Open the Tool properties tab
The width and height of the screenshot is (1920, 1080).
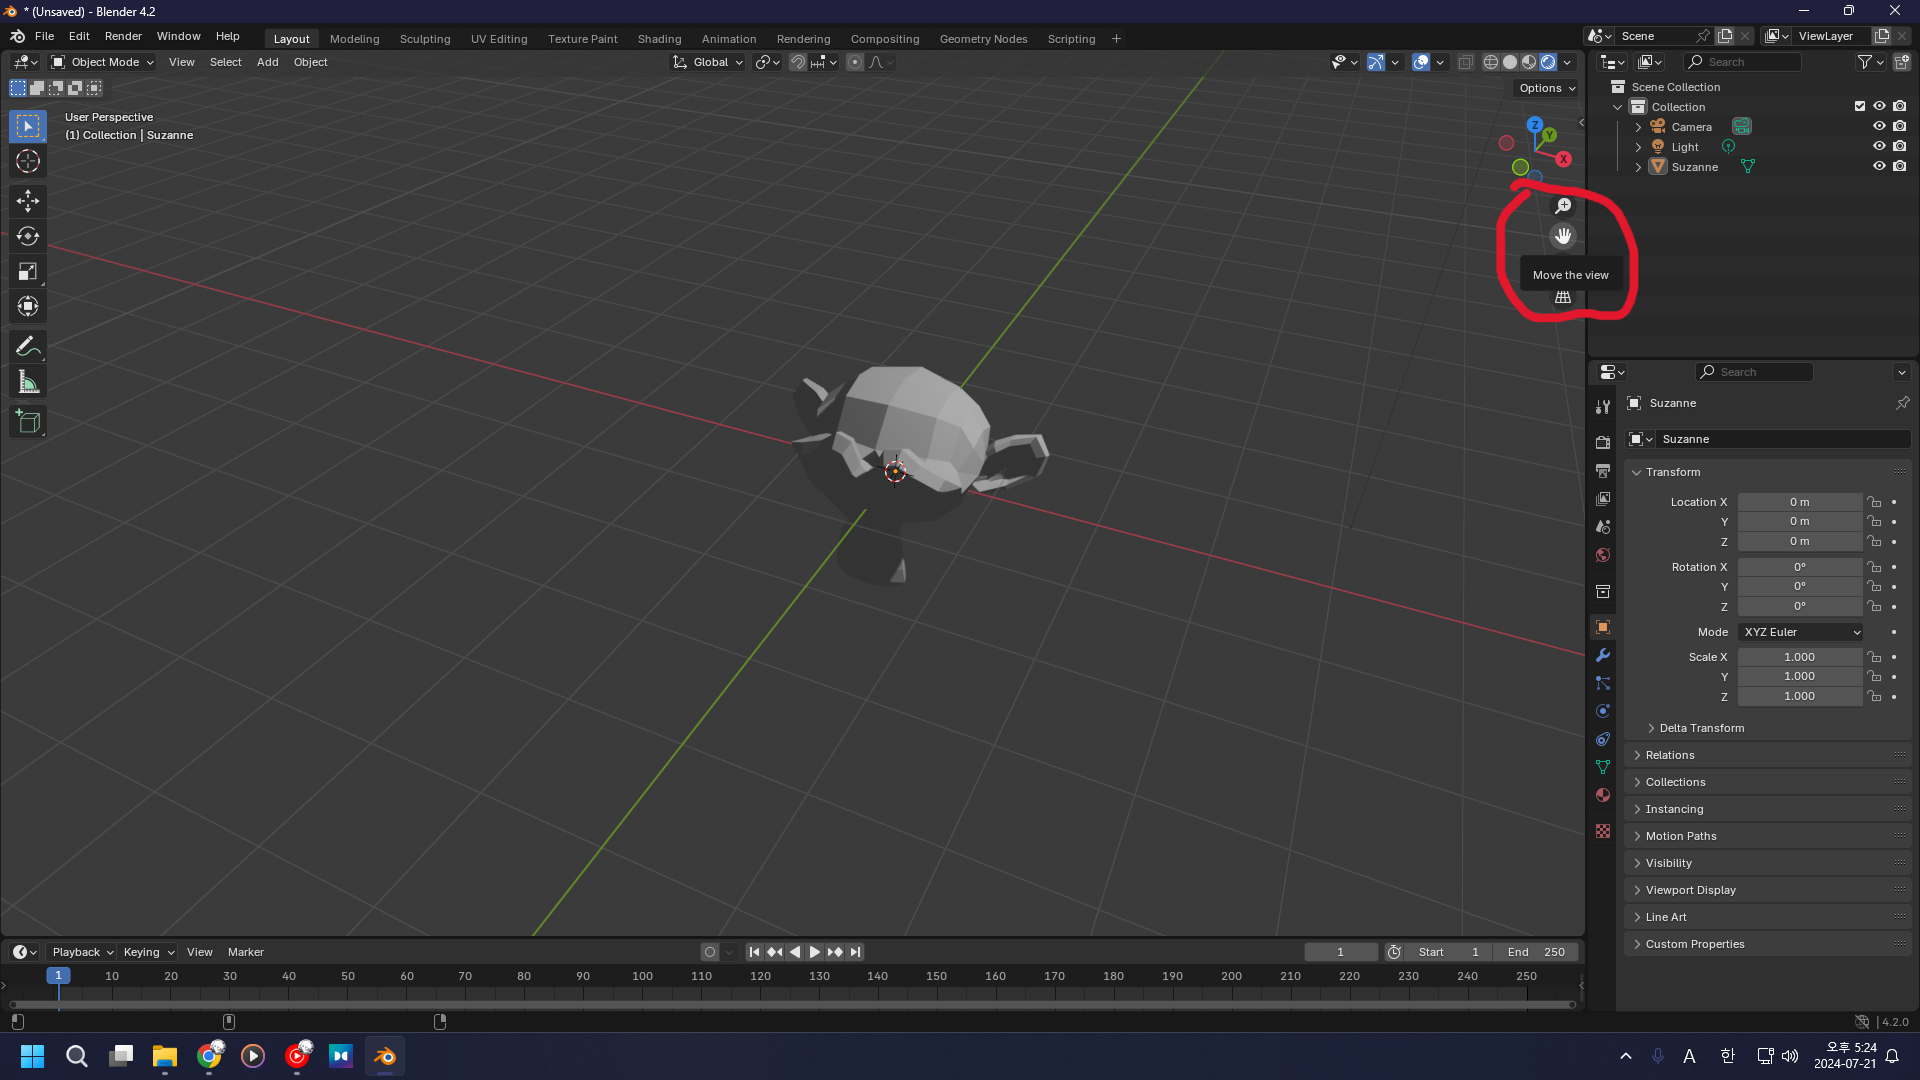(x=1603, y=407)
